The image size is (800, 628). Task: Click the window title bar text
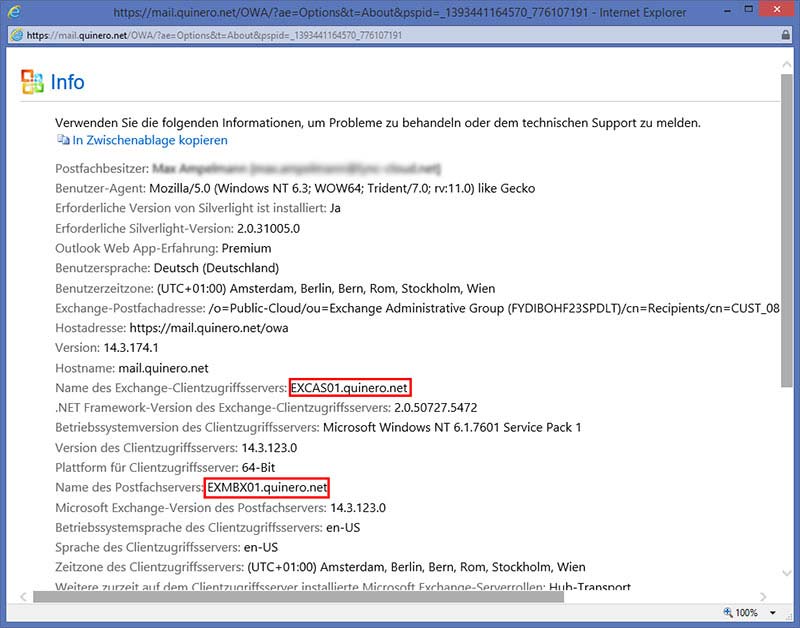click(x=400, y=12)
